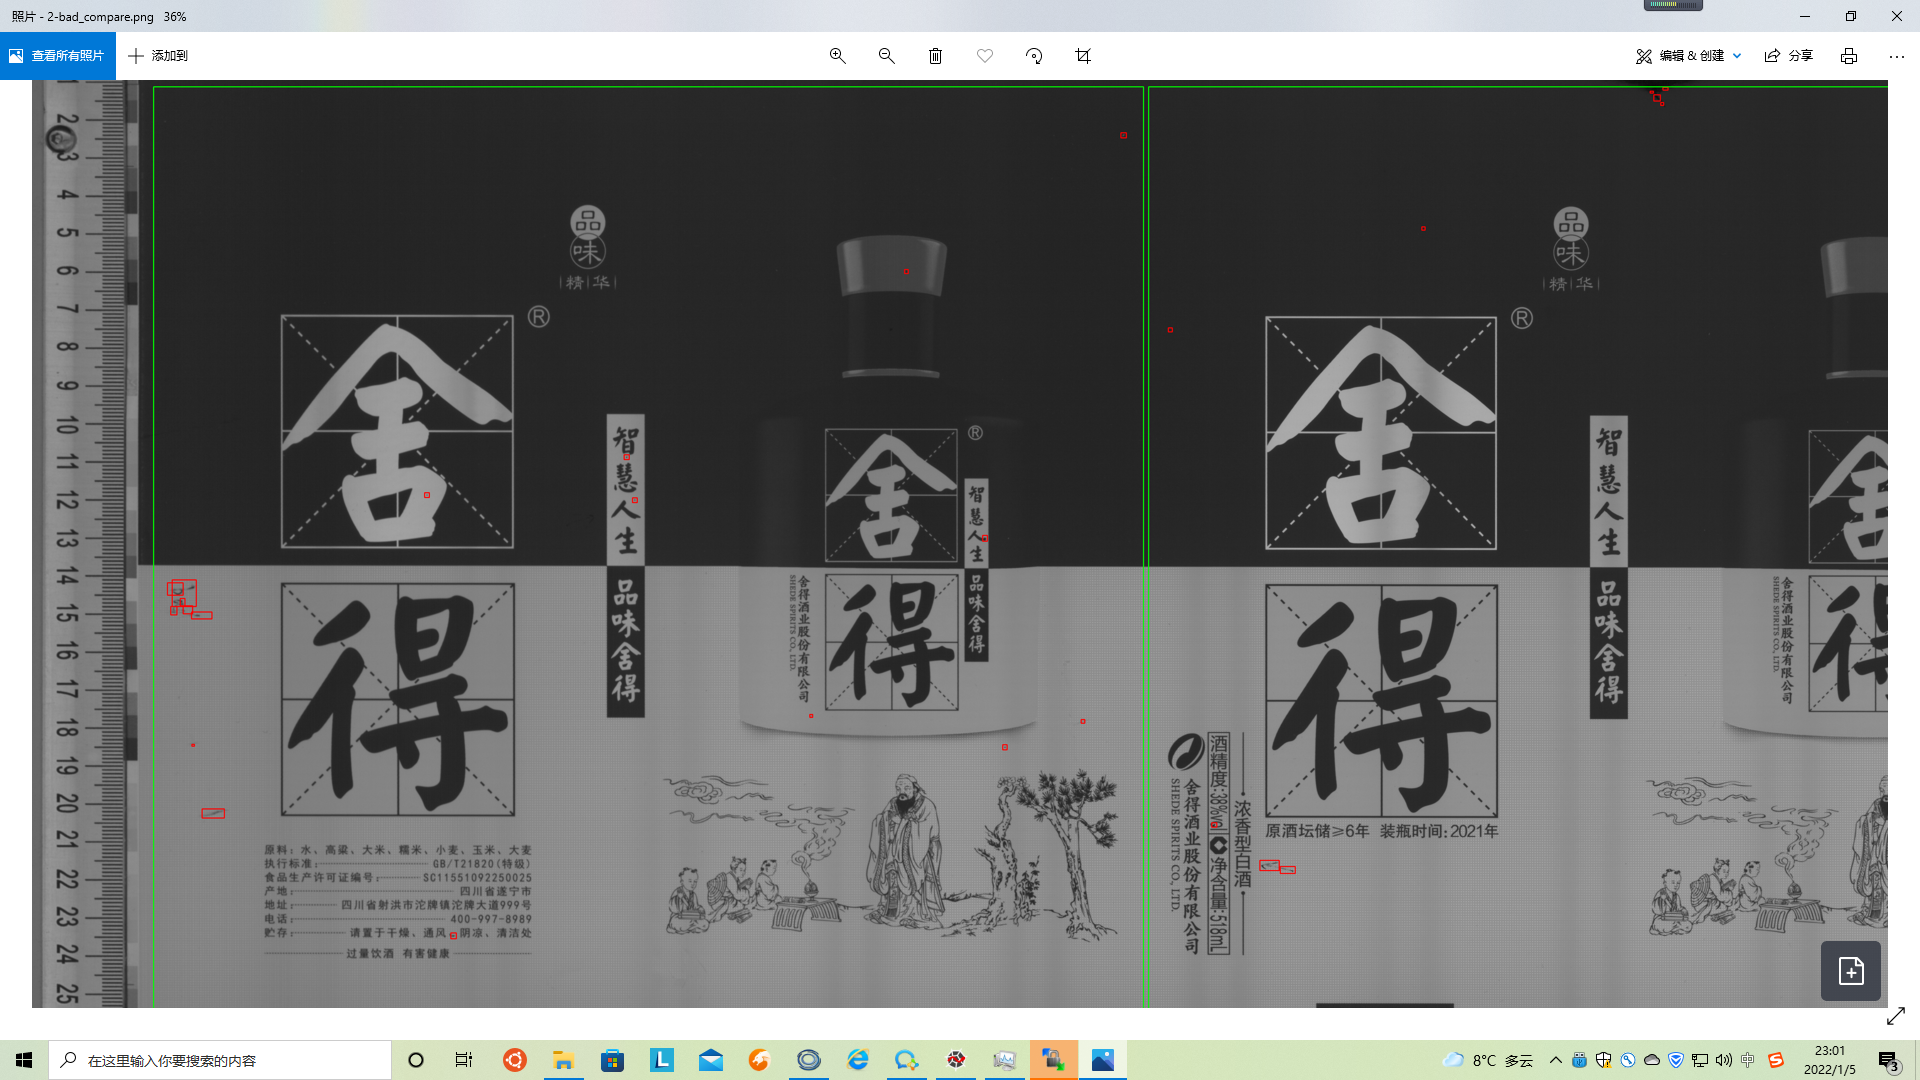Click the Zoom in magnifier icon
The image size is (1920, 1080).
click(837, 56)
